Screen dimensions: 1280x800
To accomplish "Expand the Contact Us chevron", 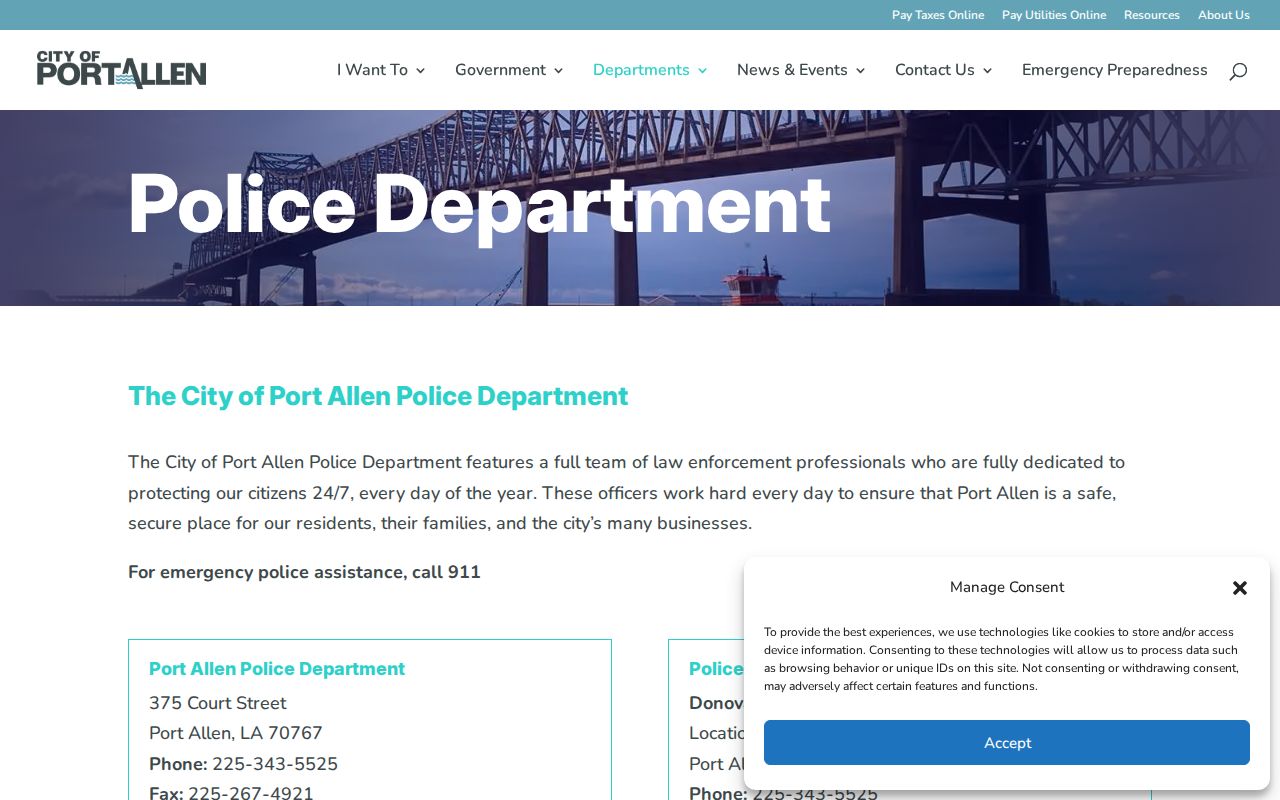I will click(987, 71).
